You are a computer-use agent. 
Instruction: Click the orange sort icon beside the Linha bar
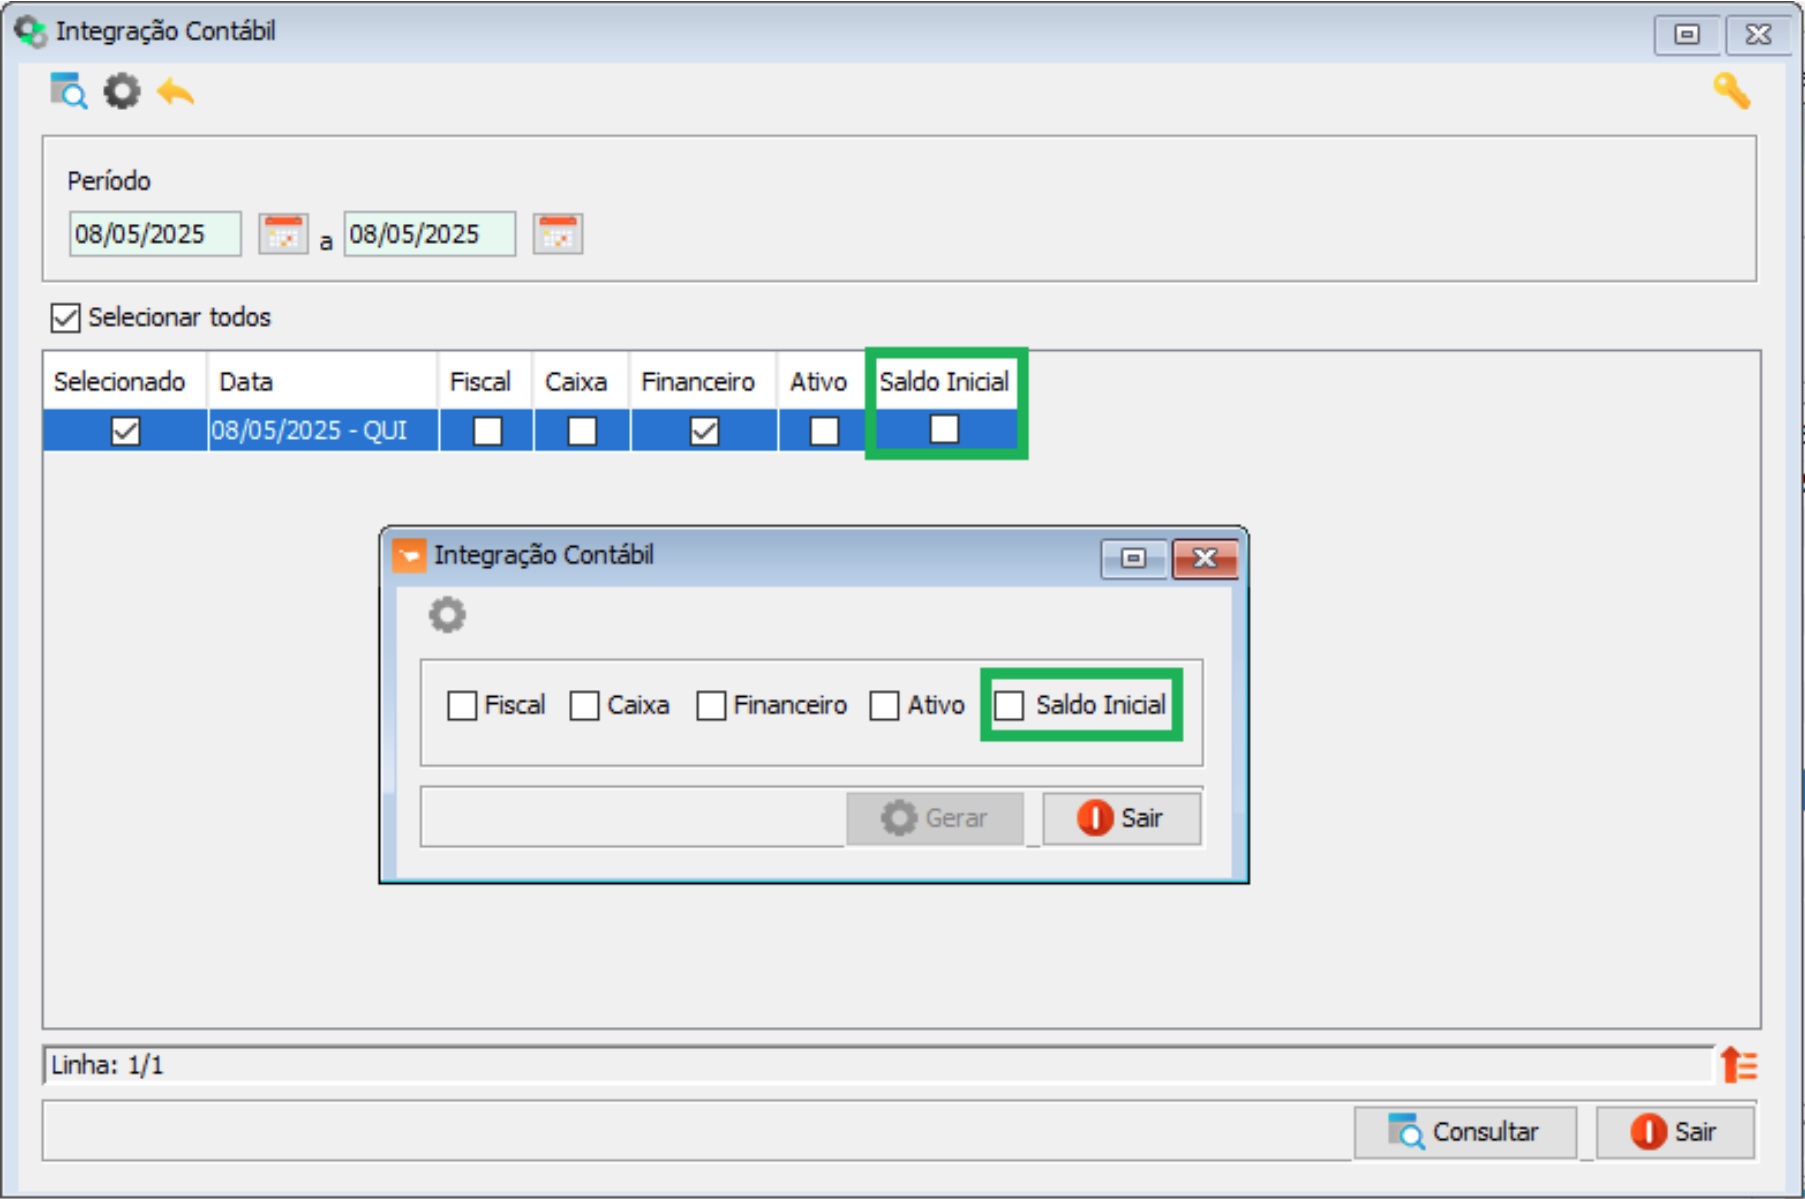(x=1739, y=1065)
